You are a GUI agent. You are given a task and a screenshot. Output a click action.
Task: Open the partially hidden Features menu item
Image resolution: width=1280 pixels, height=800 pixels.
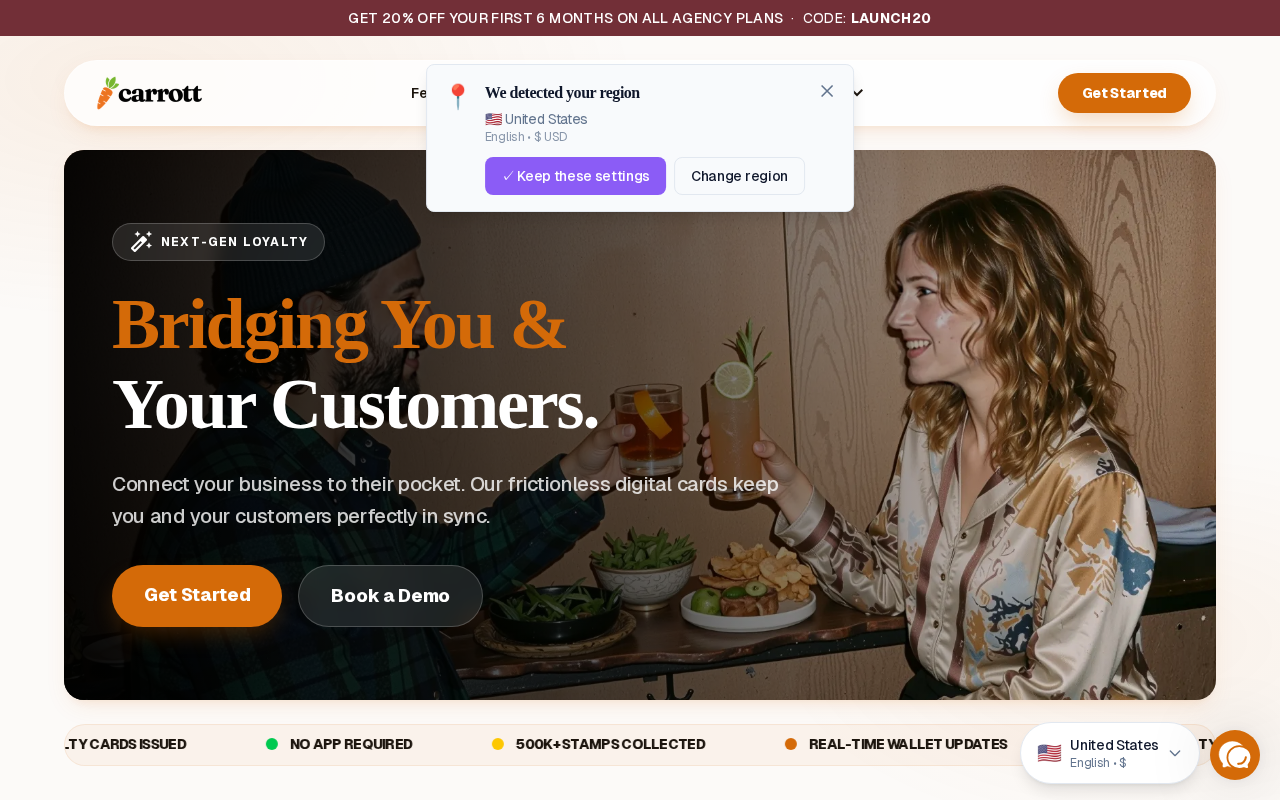[x=418, y=93]
